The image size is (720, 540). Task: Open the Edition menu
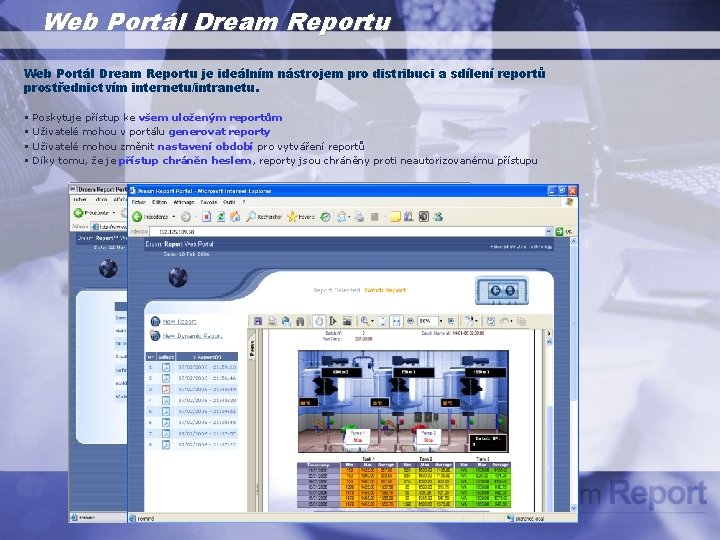click(x=159, y=202)
